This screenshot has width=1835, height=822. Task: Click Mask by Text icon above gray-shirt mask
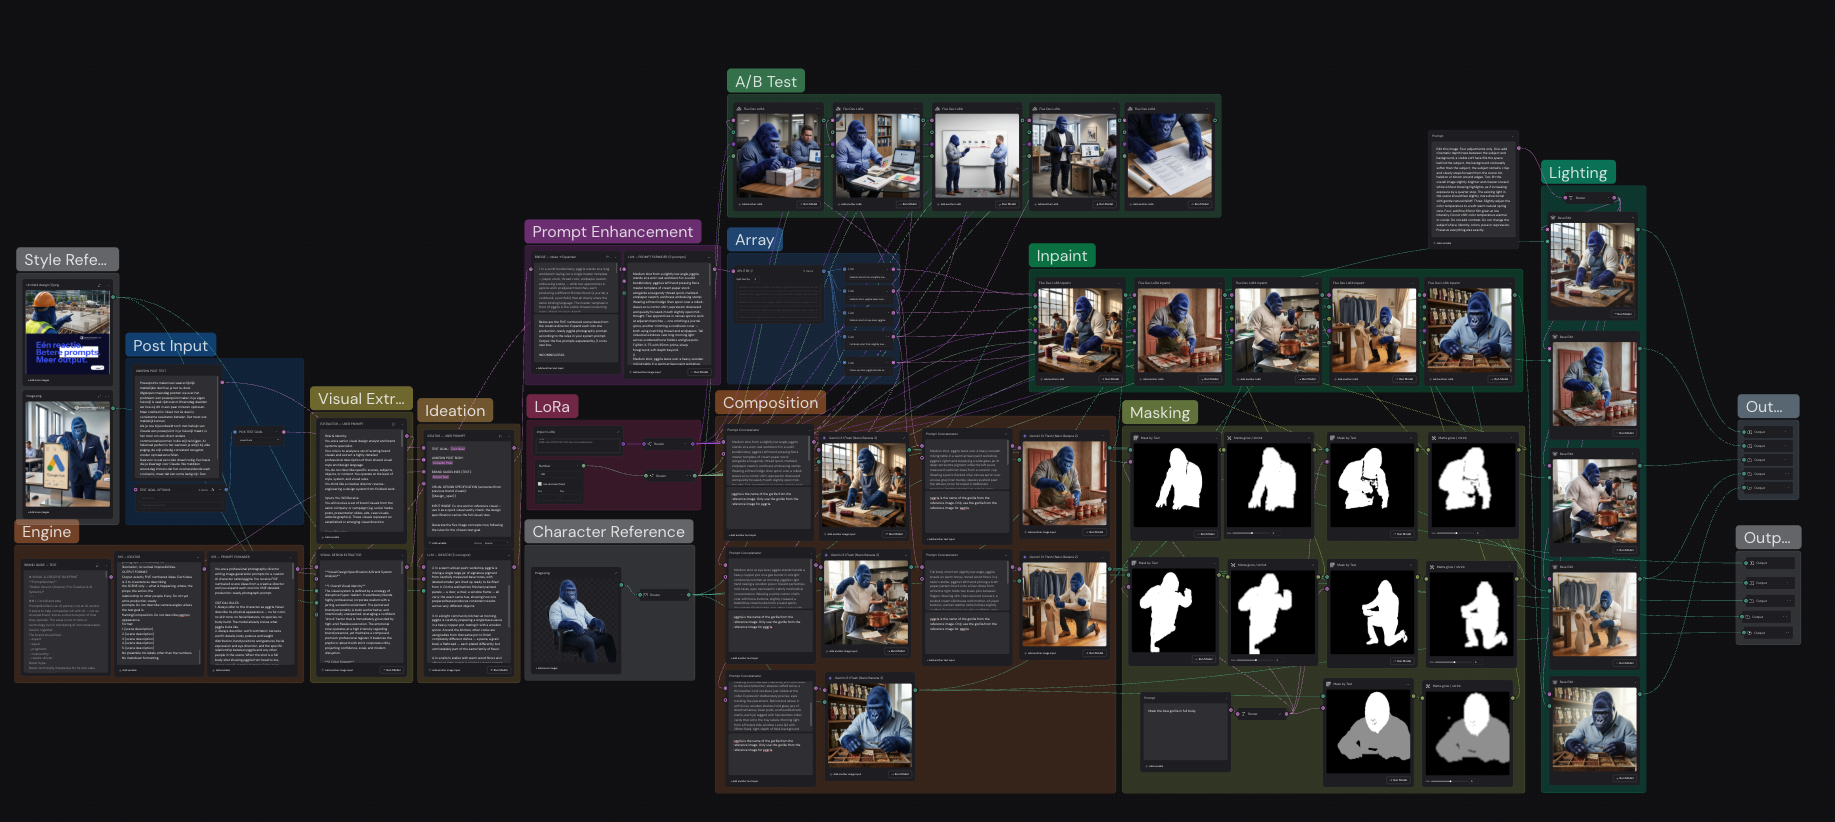click(x=1328, y=684)
